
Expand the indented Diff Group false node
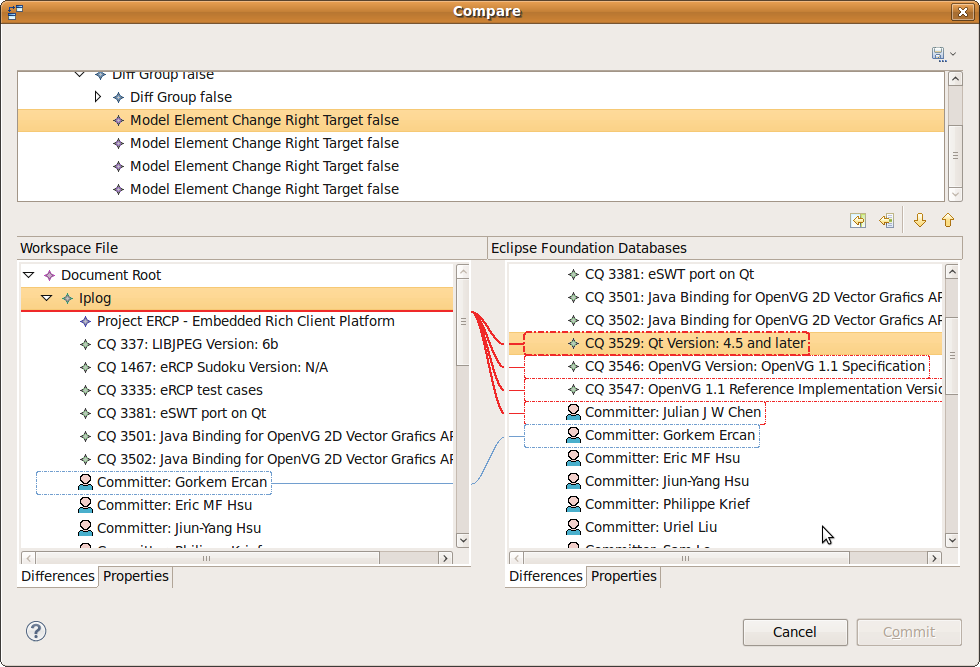98,97
